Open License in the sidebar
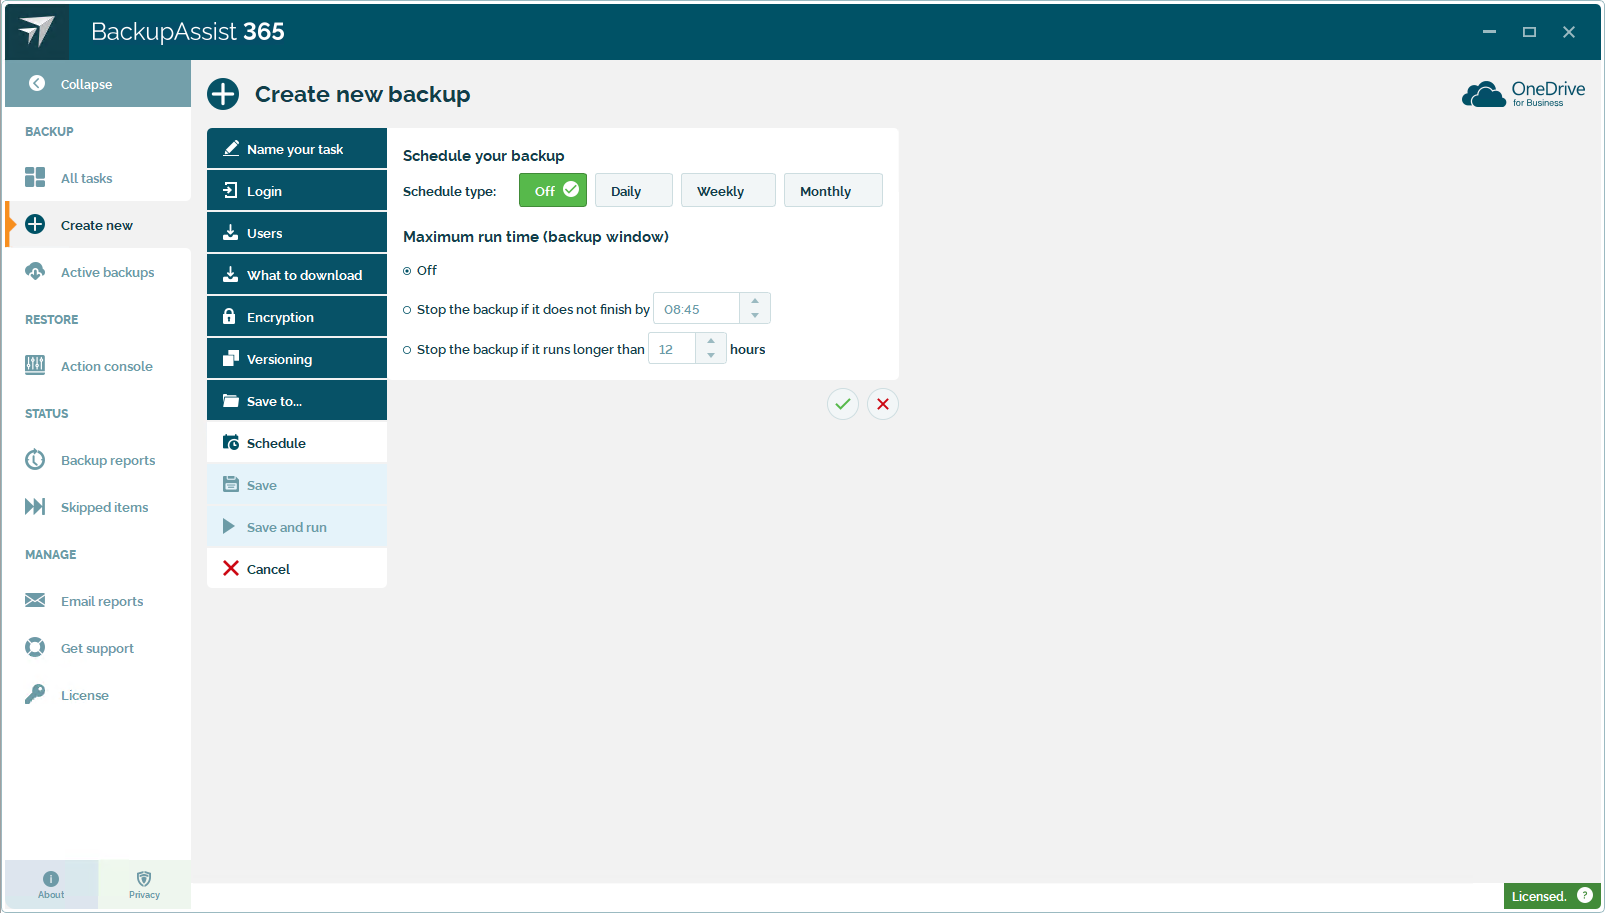The width and height of the screenshot is (1605, 913). [98, 694]
